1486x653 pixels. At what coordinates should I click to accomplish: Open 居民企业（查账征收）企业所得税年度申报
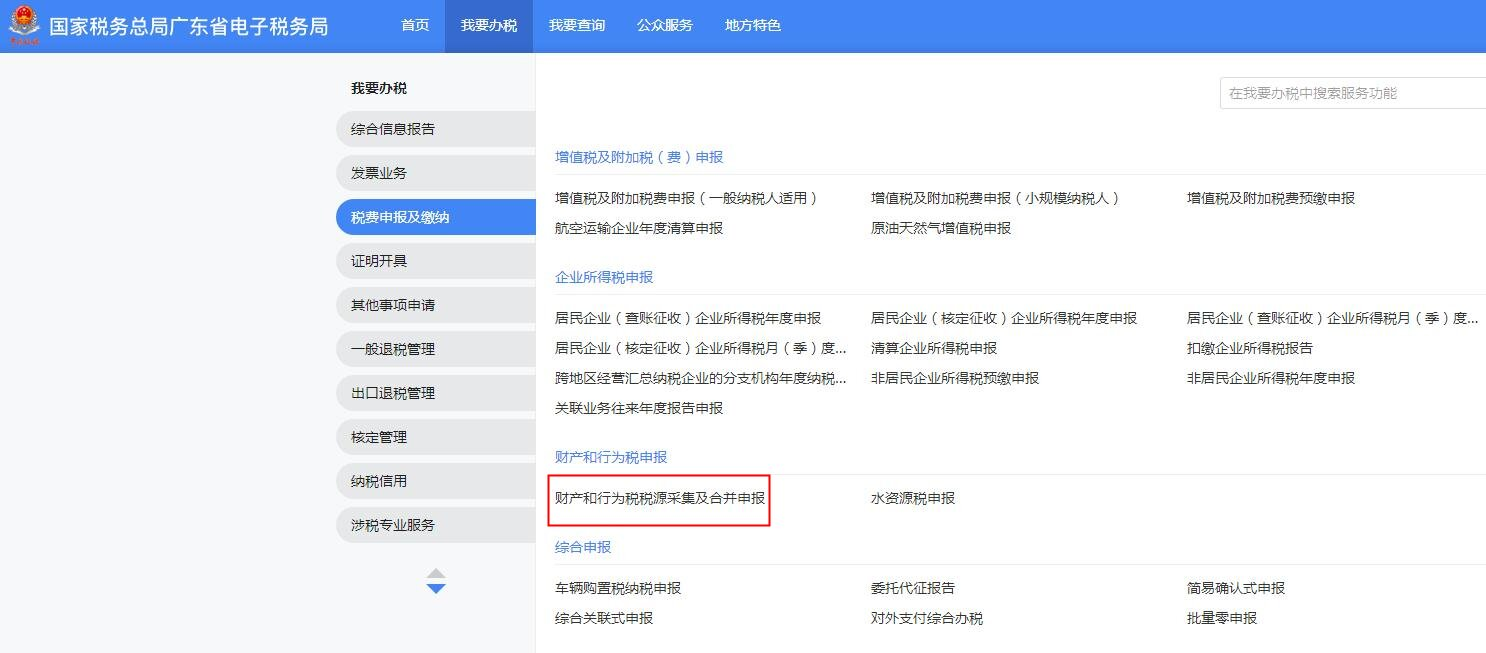tap(688, 318)
